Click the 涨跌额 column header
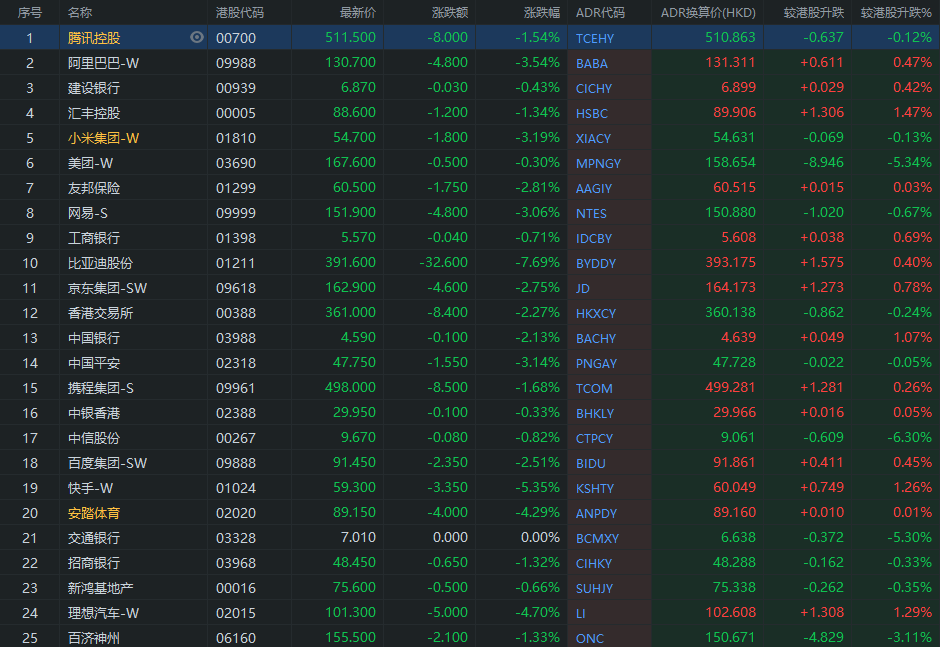940x647 pixels. pos(449,13)
